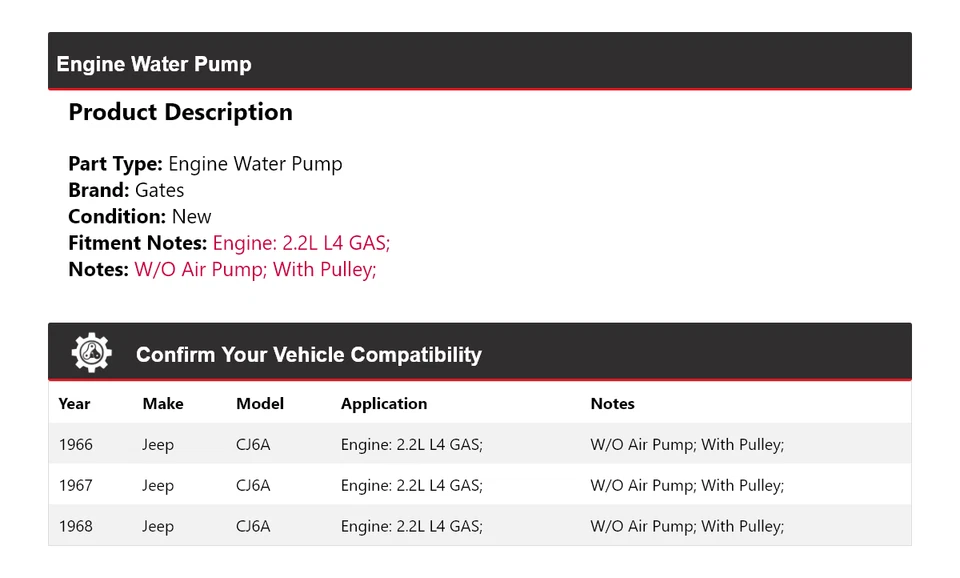Click the Confirm Your Vehicle Compatibility heading
Image resolution: width=960 pixels, height=578 pixels.
(308, 355)
